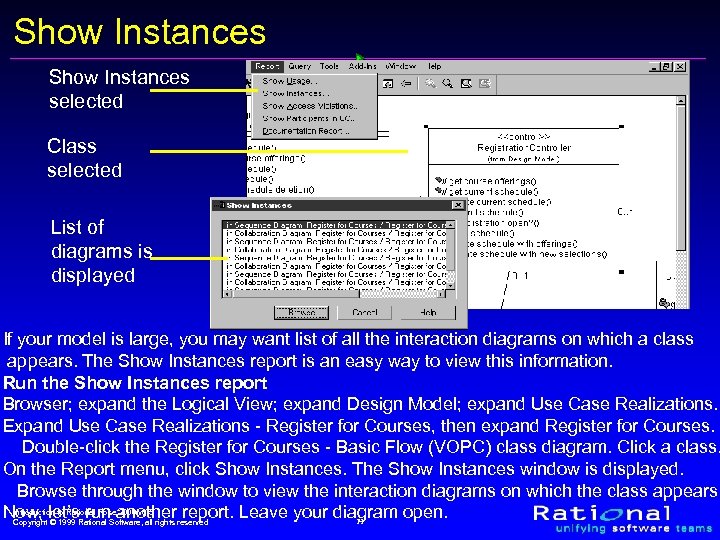Click the instances list vertical scrollbar thumb
Viewport: 720px width, 540px height.
[451, 249]
